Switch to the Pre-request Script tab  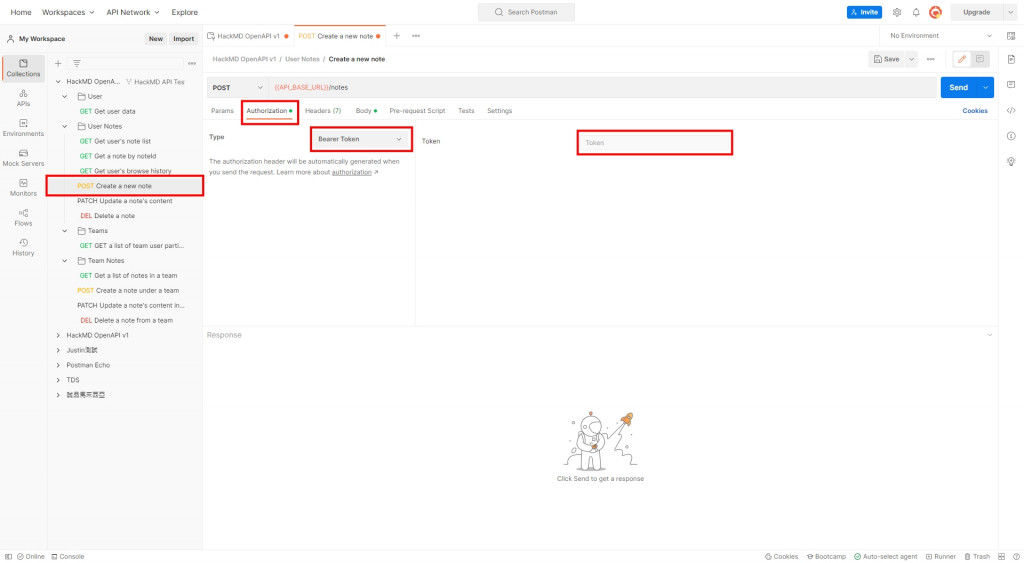coord(417,111)
